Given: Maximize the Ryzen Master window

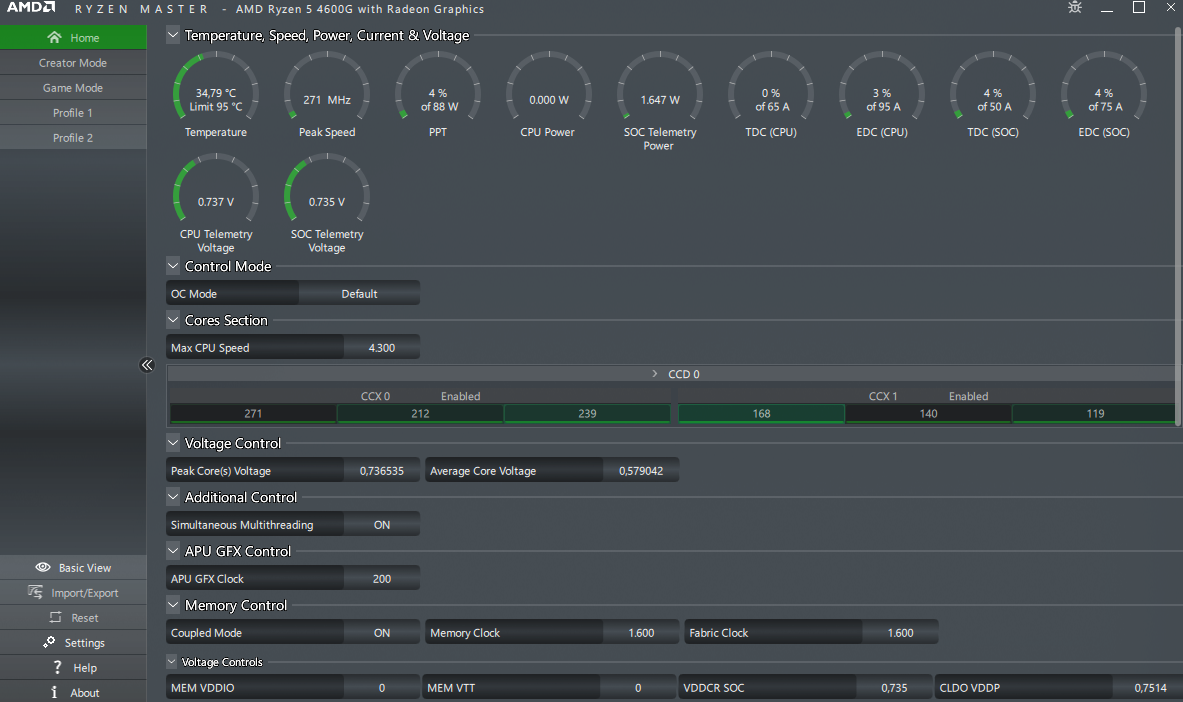Looking at the screenshot, I should 1139,8.
